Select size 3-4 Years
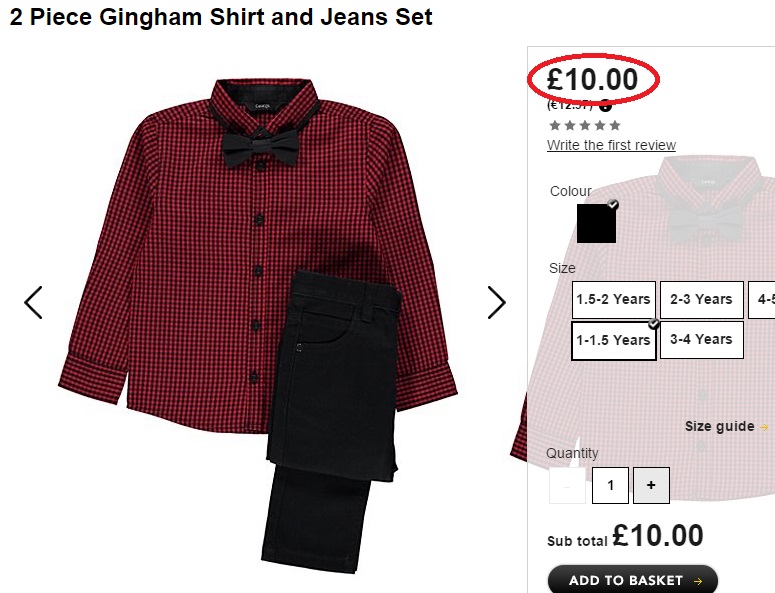 click(x=701, y=339)
